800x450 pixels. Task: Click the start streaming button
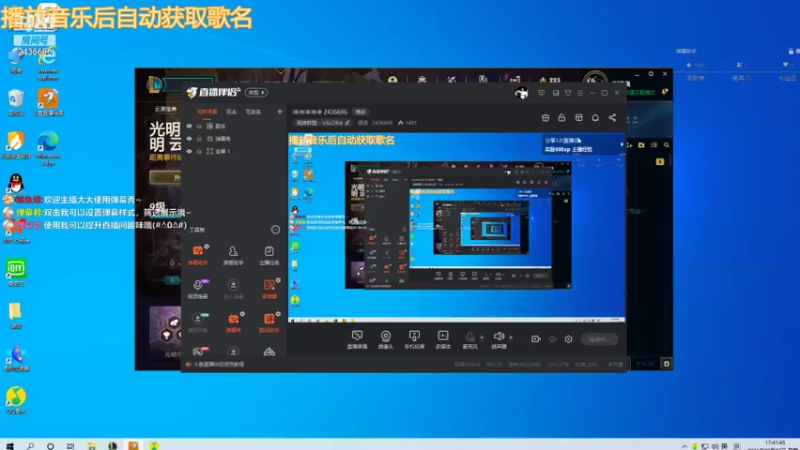tap(599, 339)
